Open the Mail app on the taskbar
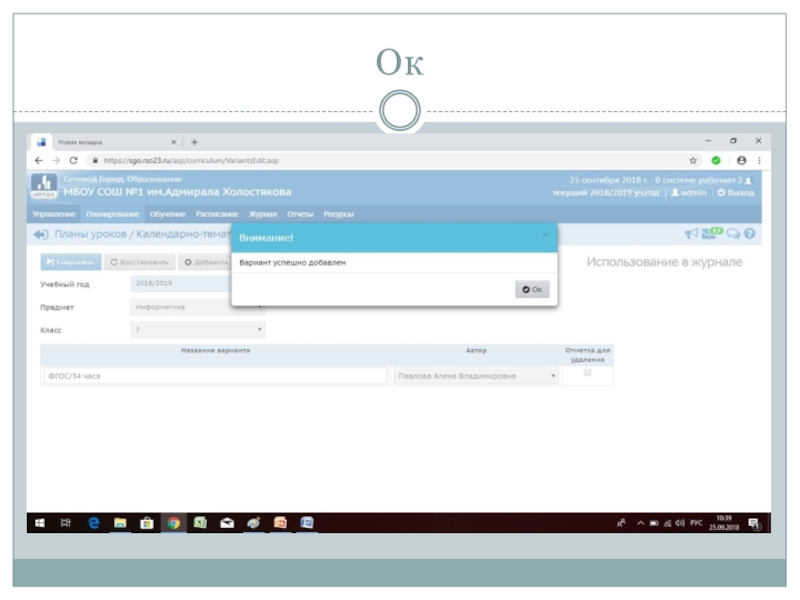Viewport: 800px width, 600px height. [x=227, y=523]
